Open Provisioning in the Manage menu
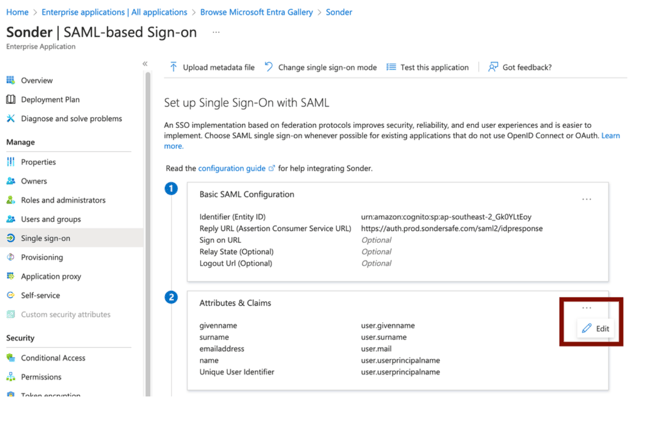 pyautogui.click(x=42, y=257)
